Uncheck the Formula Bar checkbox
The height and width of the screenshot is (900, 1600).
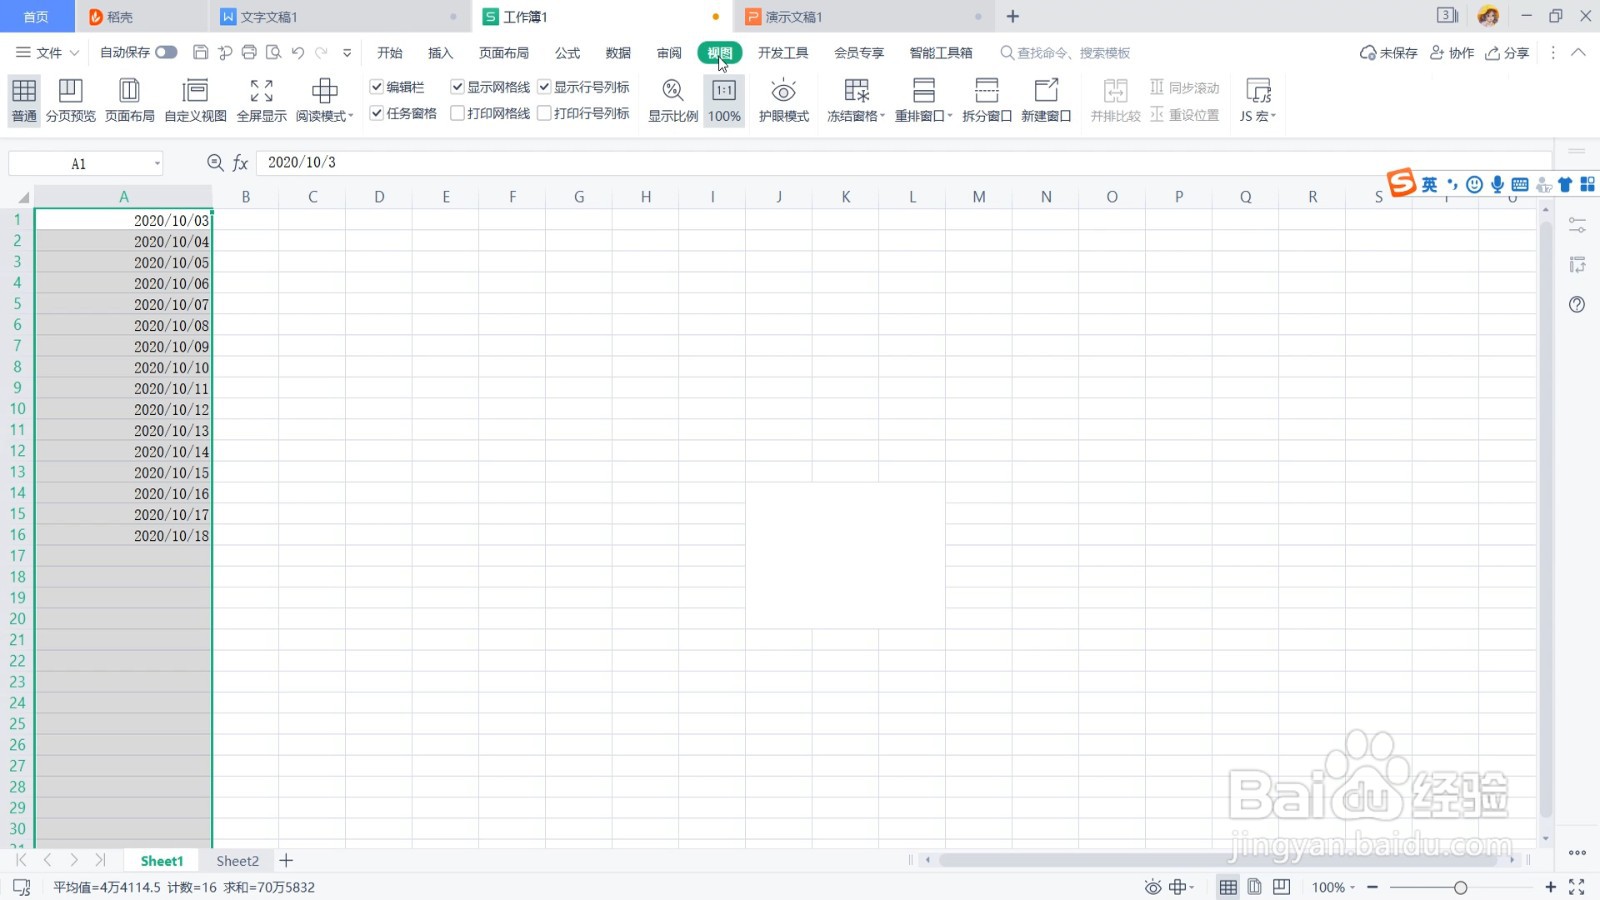[x=377, y=87]
